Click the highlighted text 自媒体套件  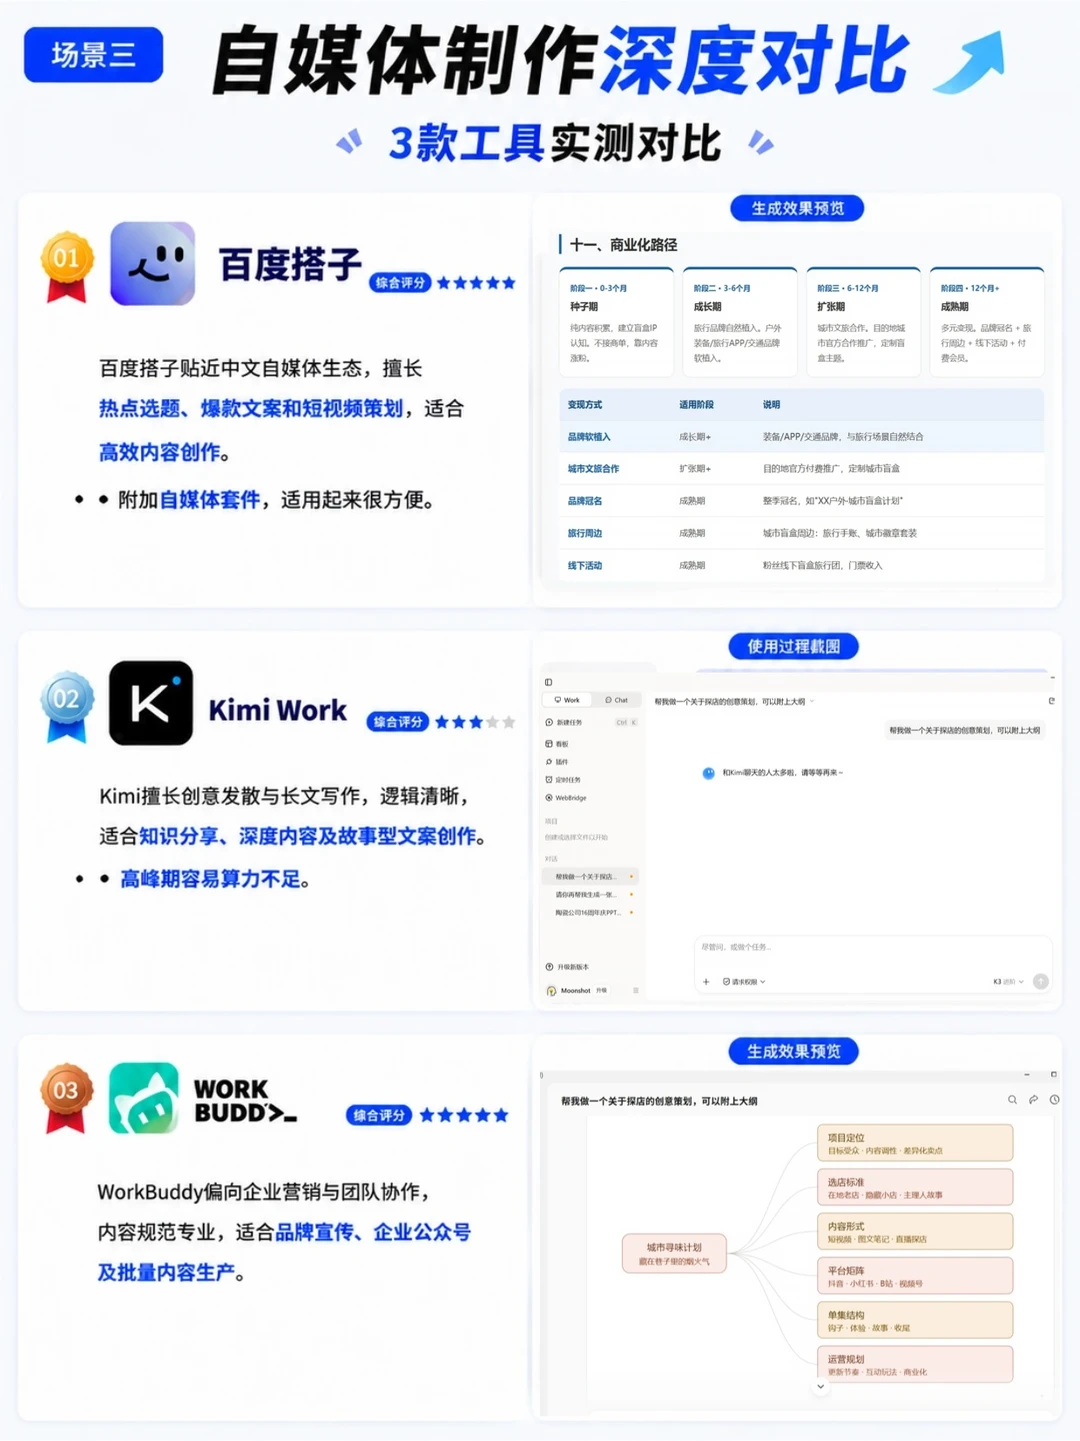(x=210, y=500)
